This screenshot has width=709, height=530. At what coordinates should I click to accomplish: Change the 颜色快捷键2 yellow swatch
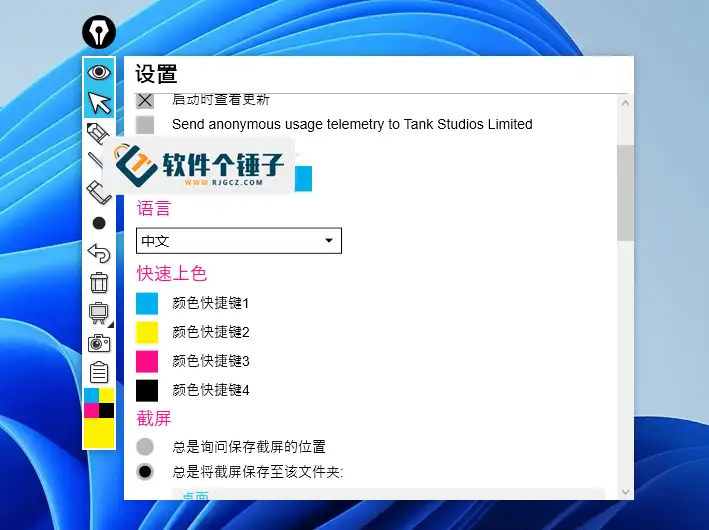(147, 332)
